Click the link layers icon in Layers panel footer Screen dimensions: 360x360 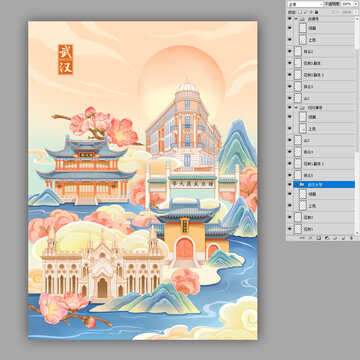[302, 238]
